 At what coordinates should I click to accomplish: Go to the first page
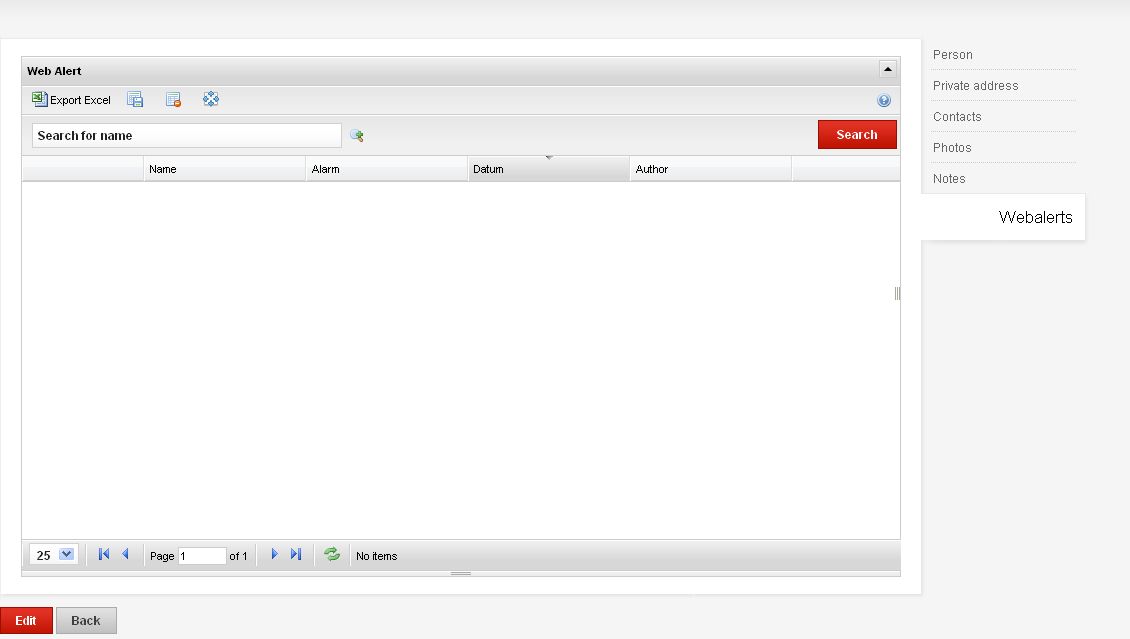pos(103,555)
